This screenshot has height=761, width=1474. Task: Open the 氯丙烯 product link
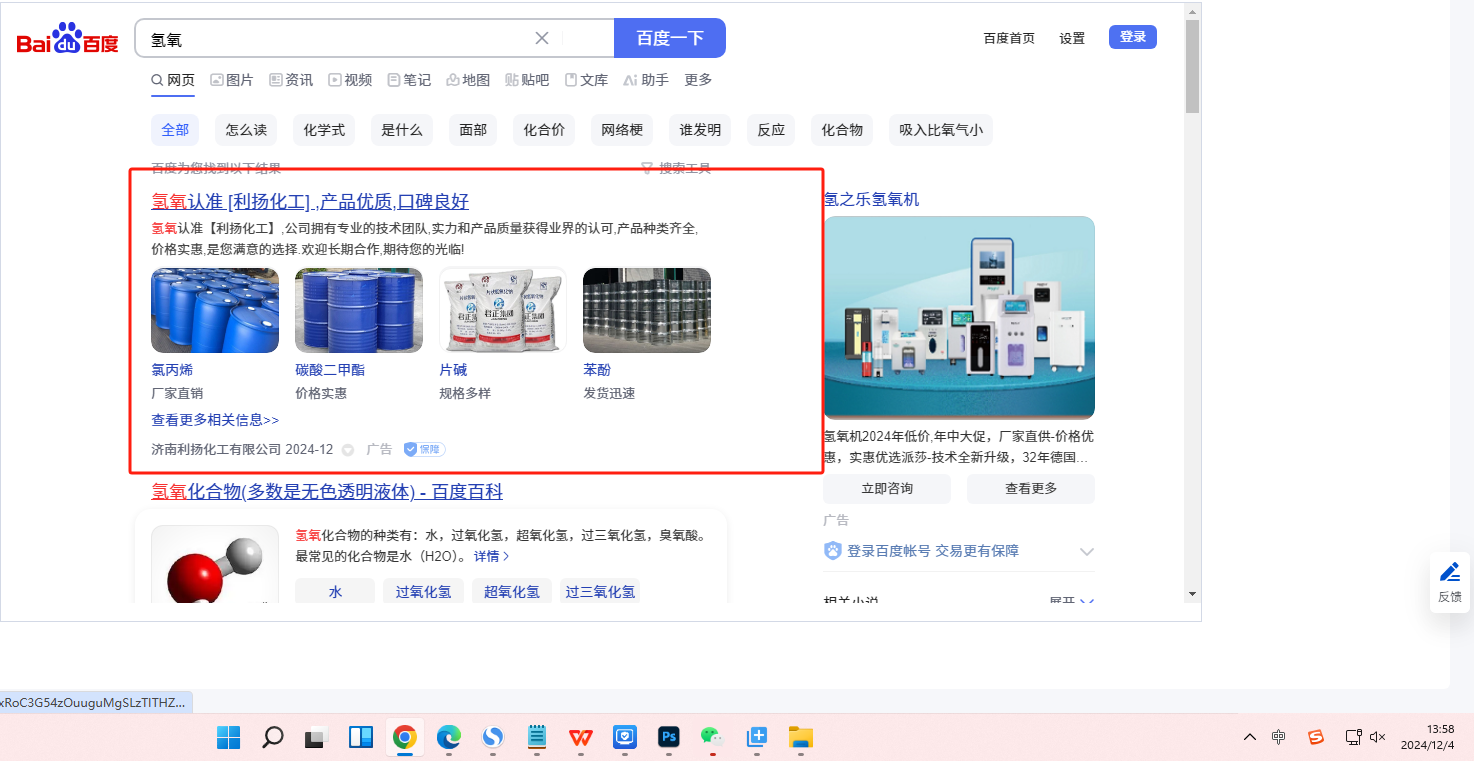pos(172,370)
